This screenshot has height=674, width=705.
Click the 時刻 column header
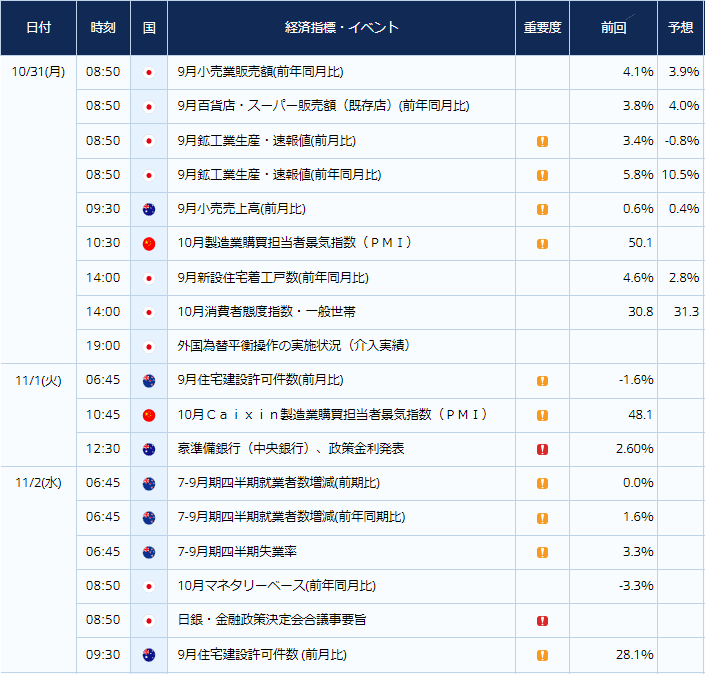(x=103, y=27)
